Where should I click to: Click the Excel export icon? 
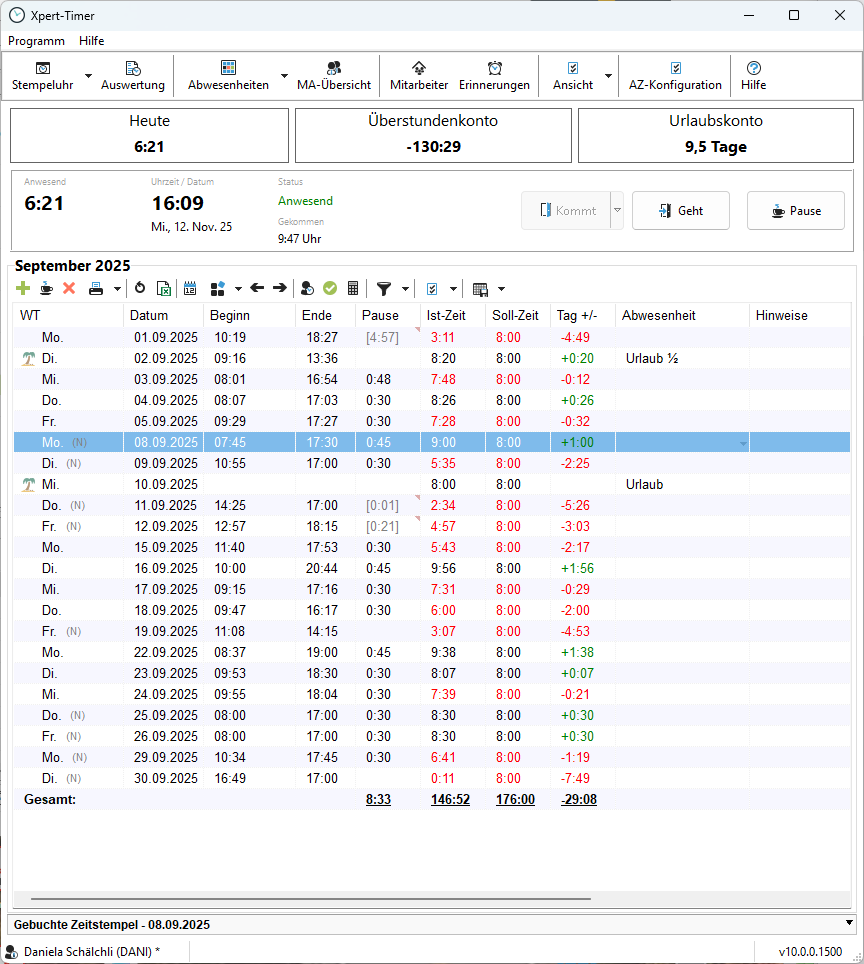point(164,288)
